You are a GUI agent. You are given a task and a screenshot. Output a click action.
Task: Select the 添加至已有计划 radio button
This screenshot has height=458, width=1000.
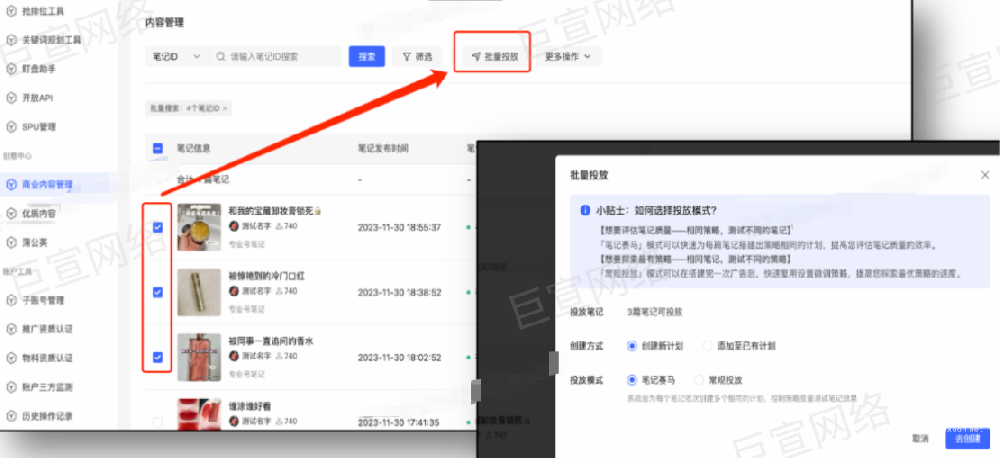click(x=707, y=346)
